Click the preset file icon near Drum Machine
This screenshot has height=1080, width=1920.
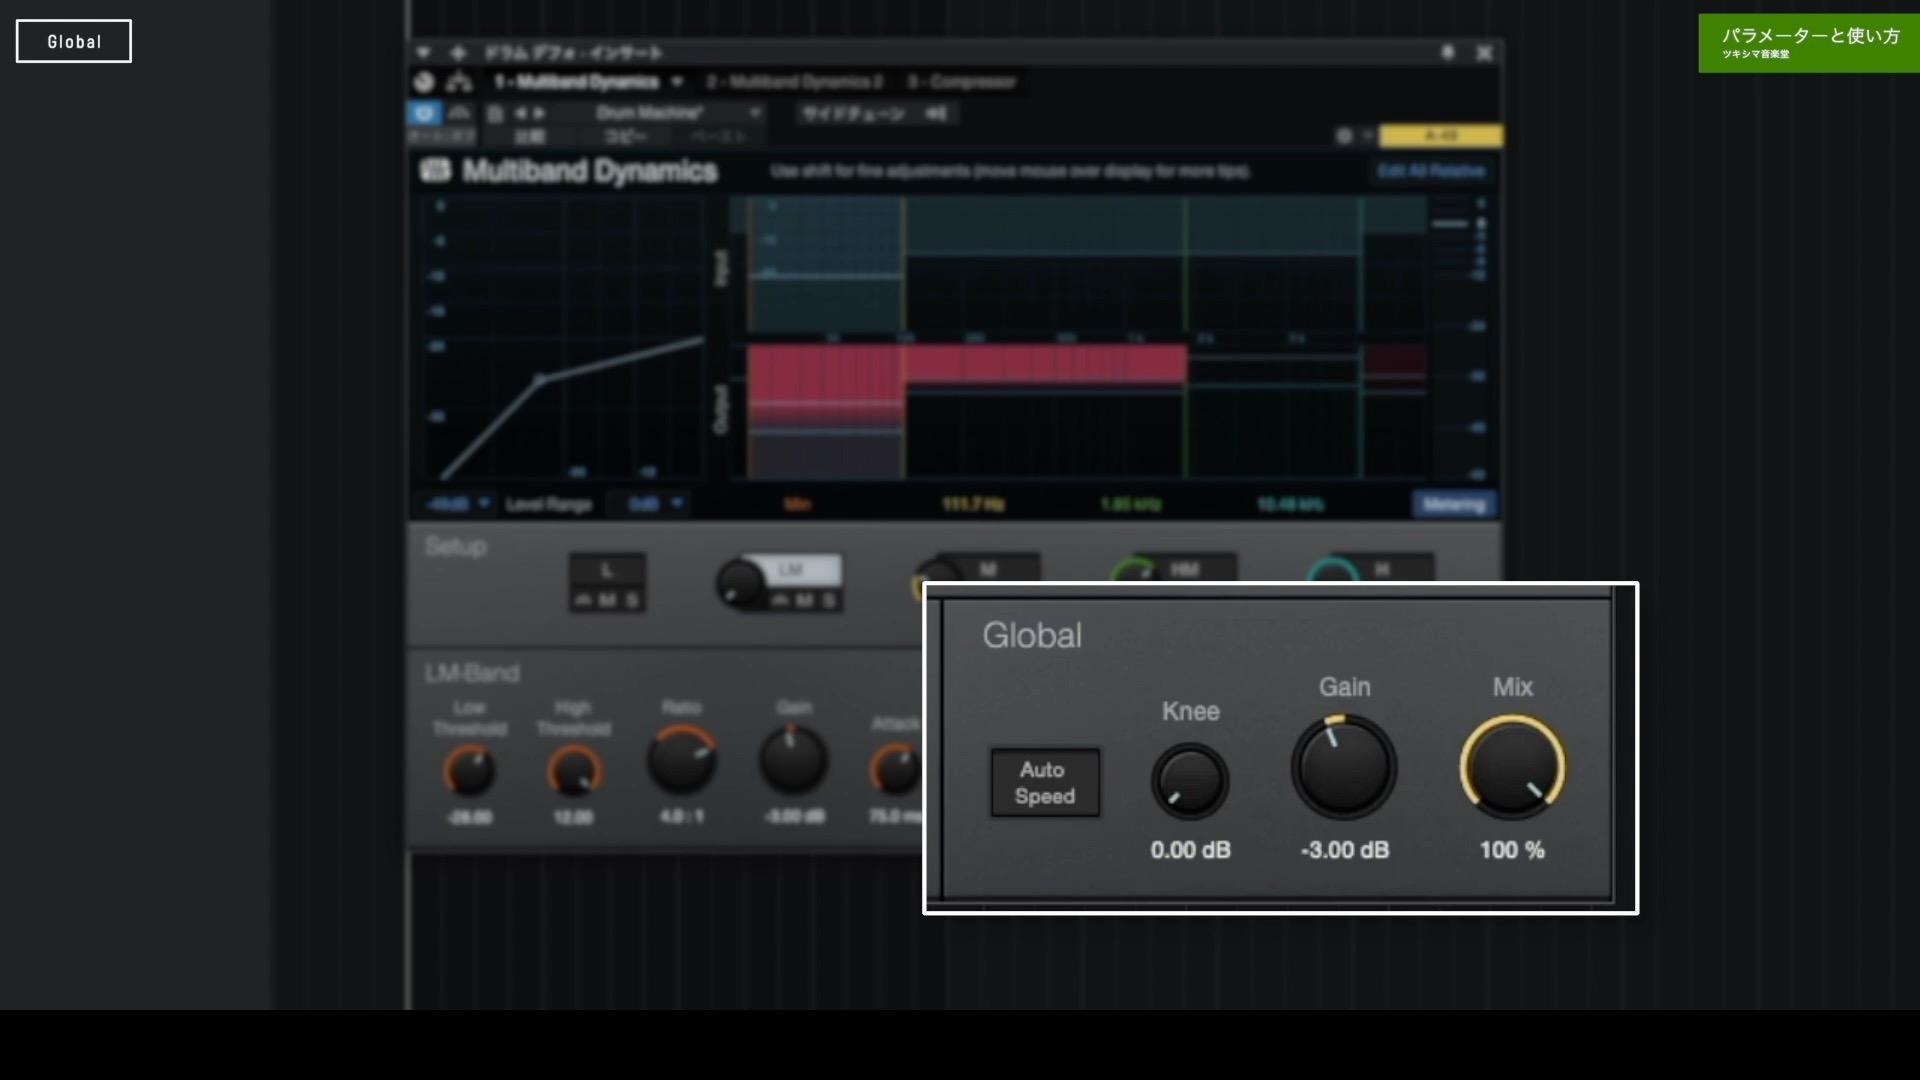495,113
